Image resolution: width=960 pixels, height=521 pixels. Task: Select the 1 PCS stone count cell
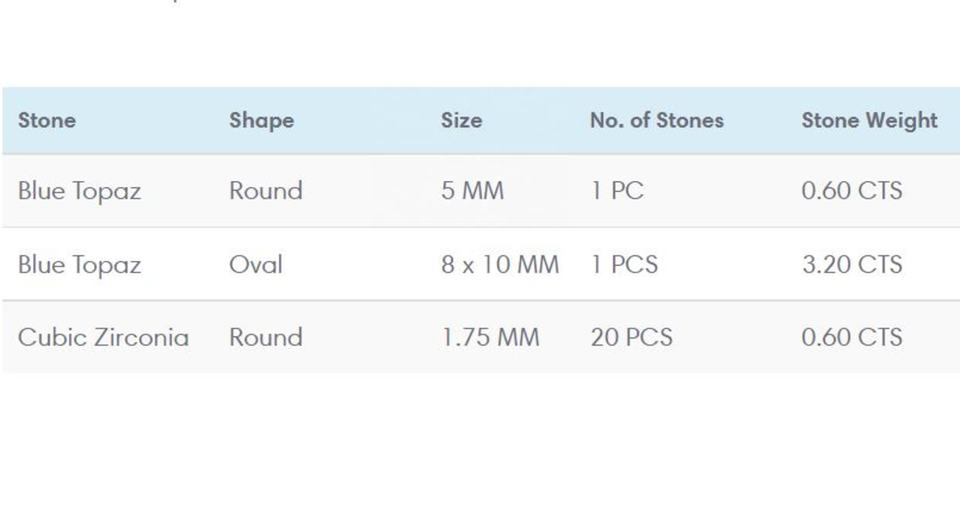point(624,265)
